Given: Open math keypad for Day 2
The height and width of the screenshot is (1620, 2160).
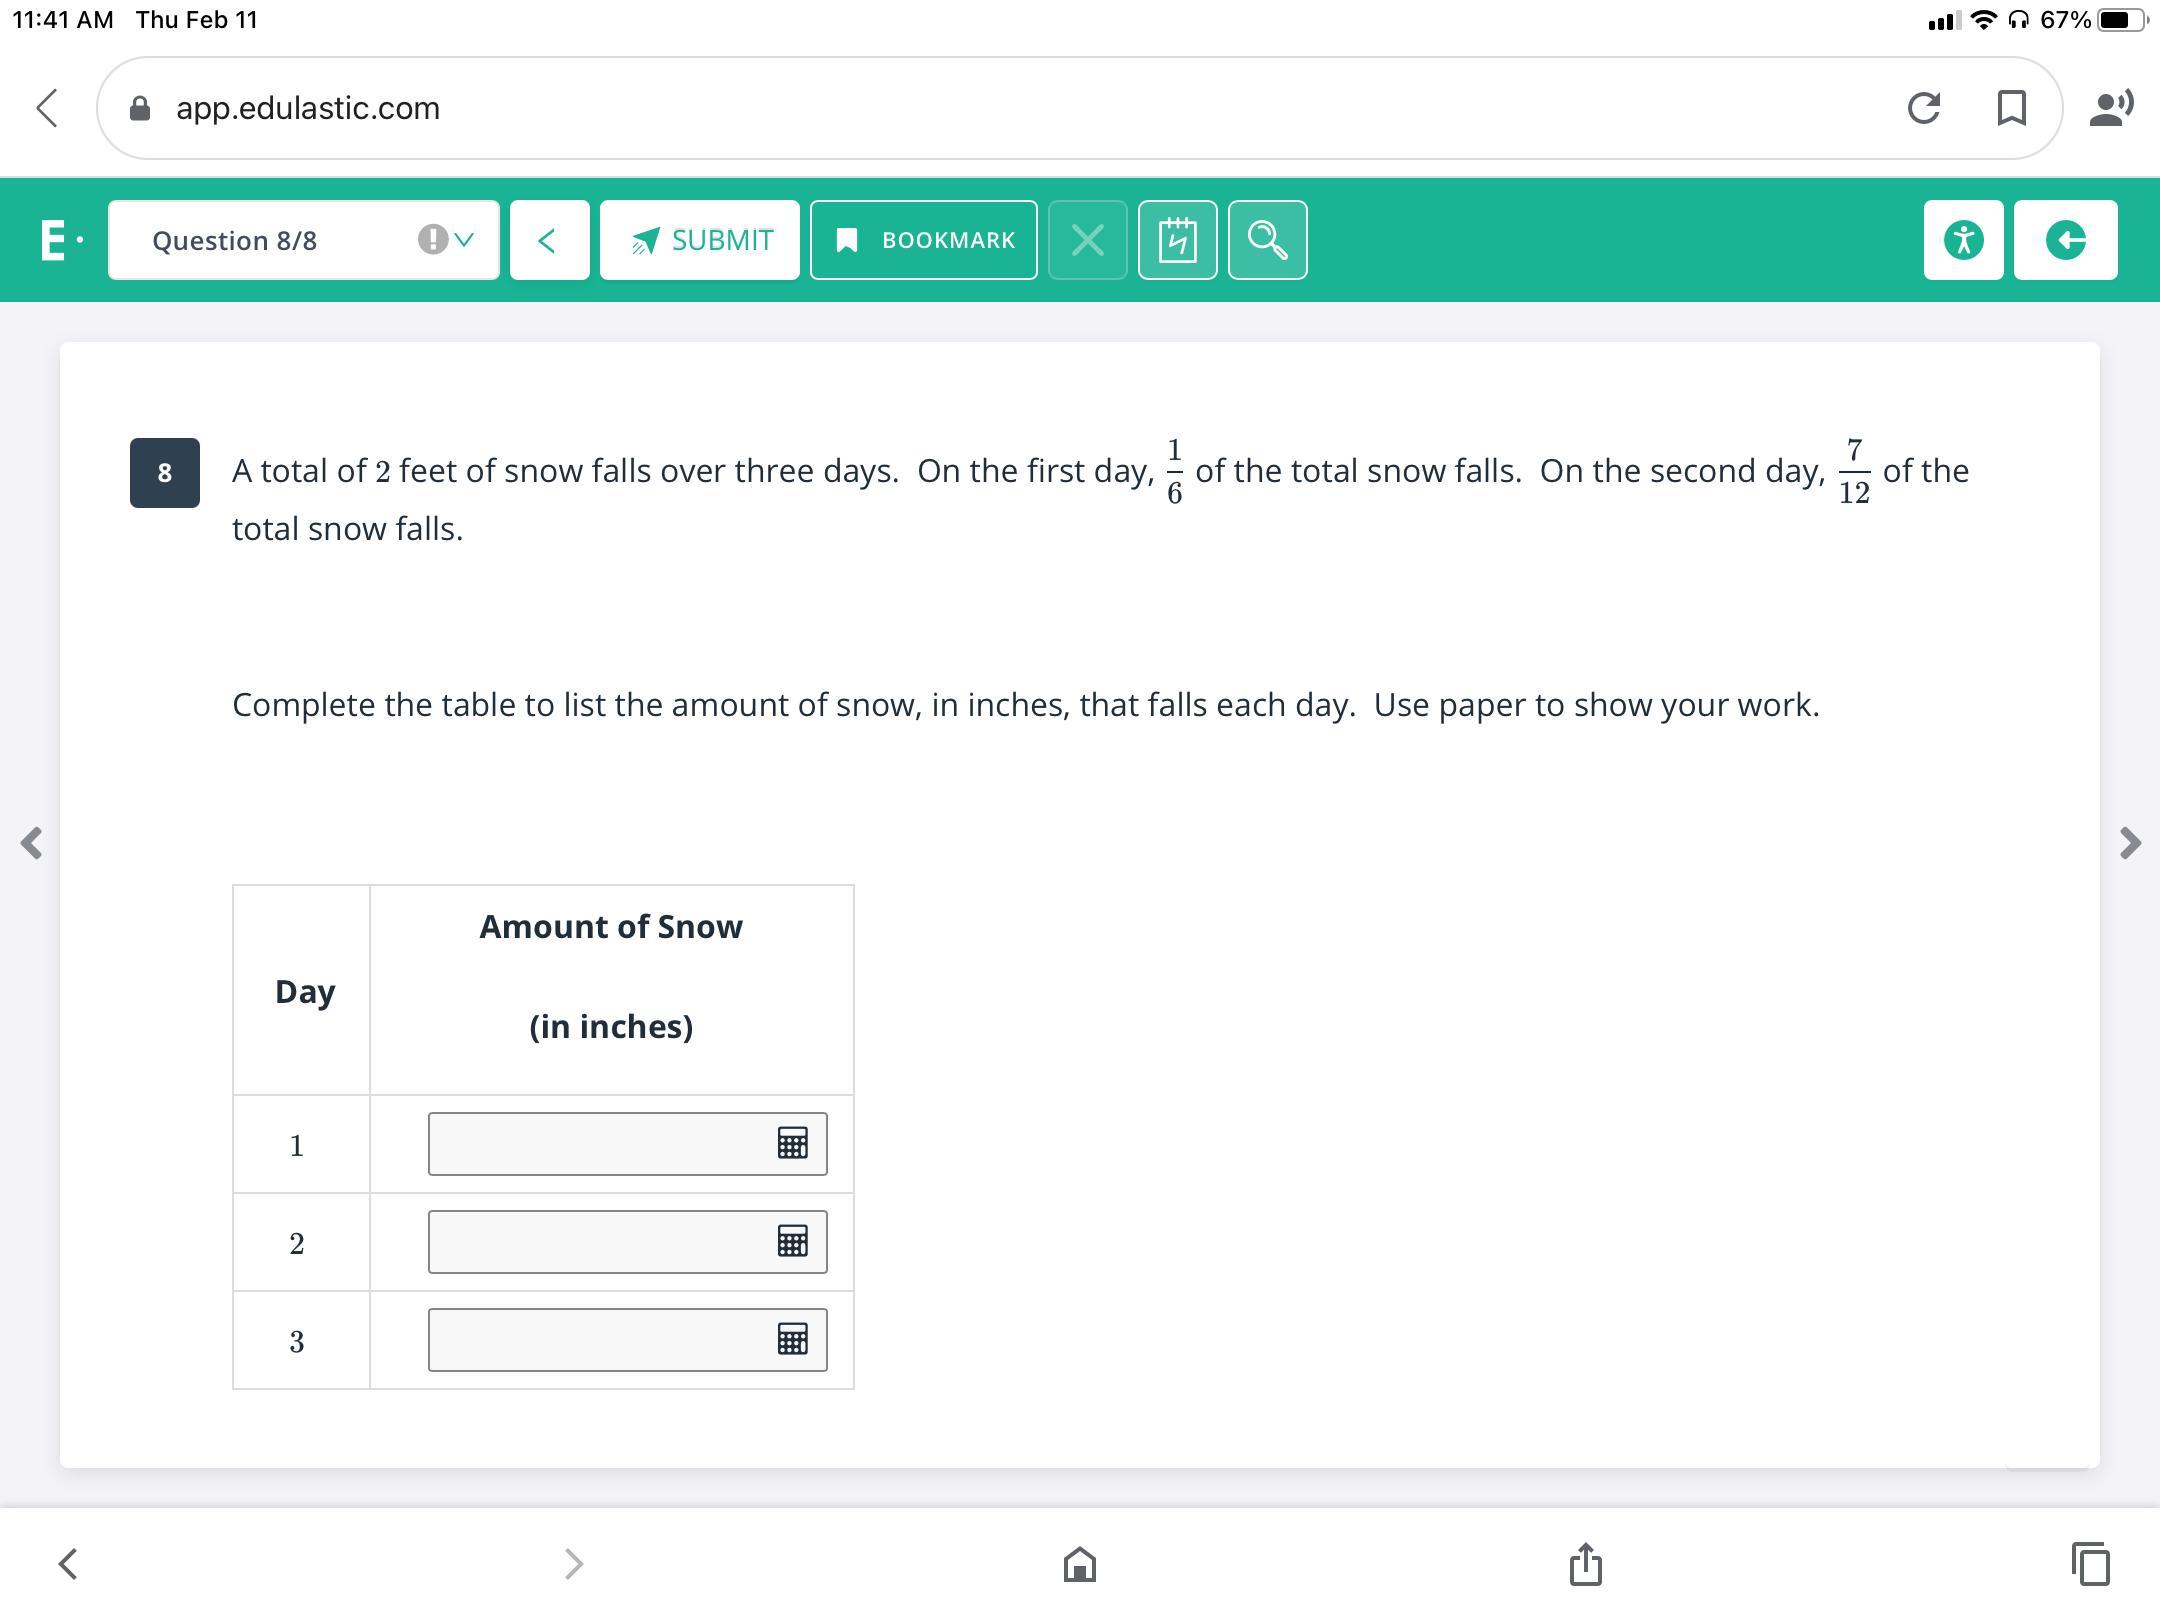Looking at the screenshot, I should pyautogui.click(x=792, y=1241).
